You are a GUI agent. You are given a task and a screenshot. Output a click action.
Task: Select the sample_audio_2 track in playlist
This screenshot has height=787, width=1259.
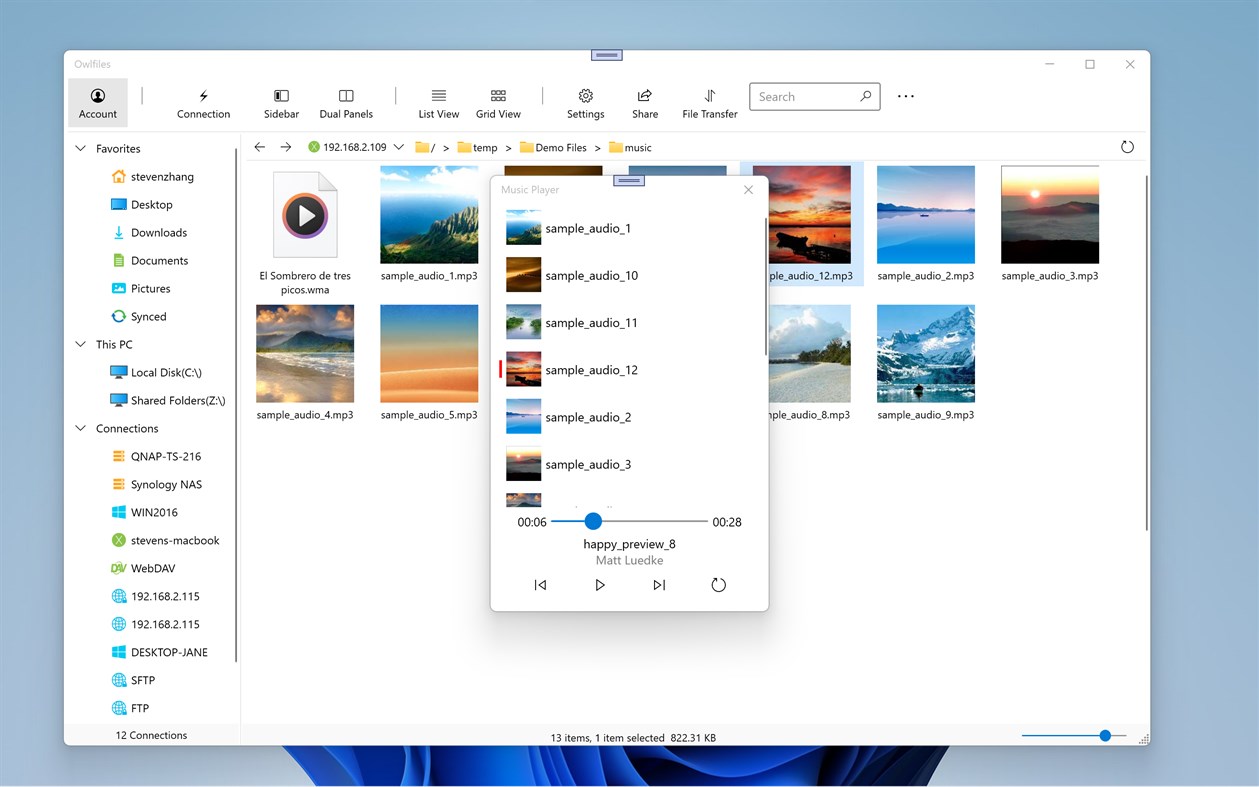click(588, 417)
